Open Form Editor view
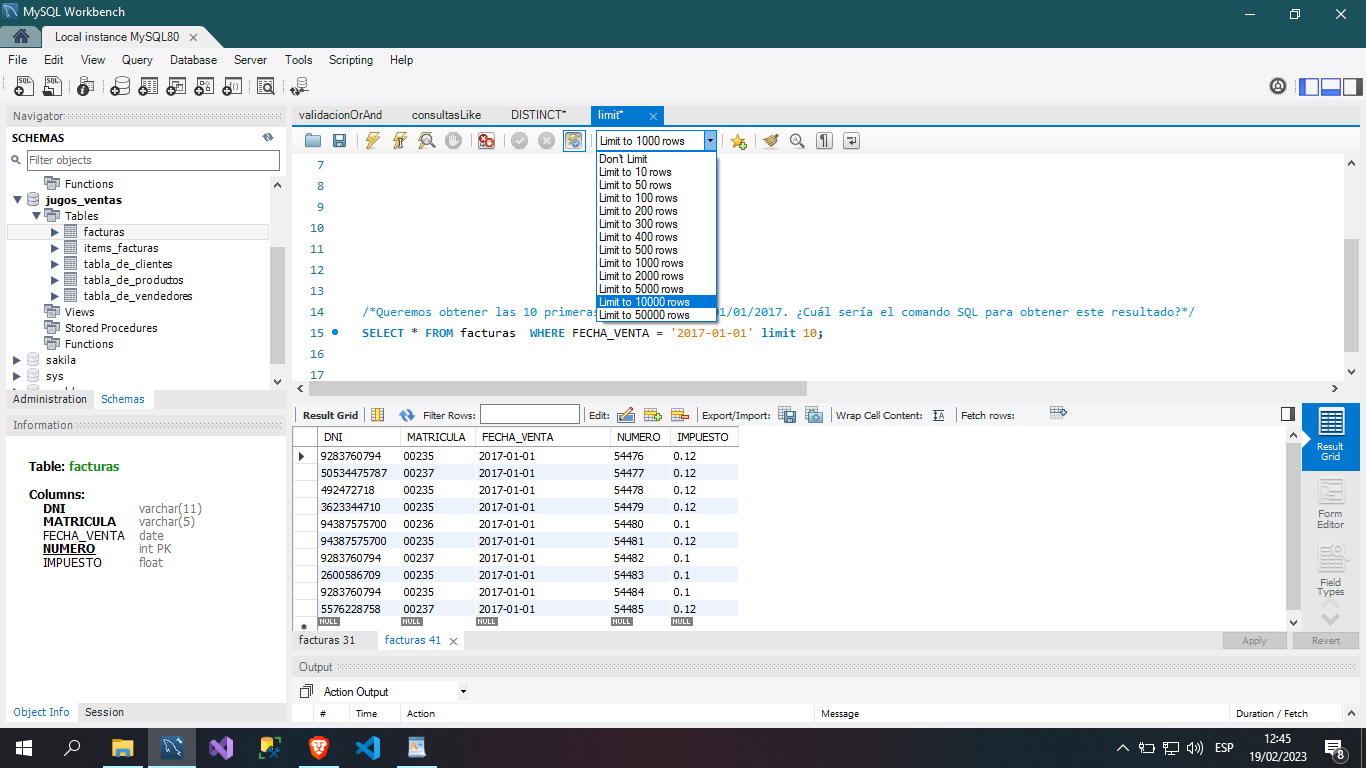The height and width of the screenshot is (768, 1366). (x=1330, y=503)
